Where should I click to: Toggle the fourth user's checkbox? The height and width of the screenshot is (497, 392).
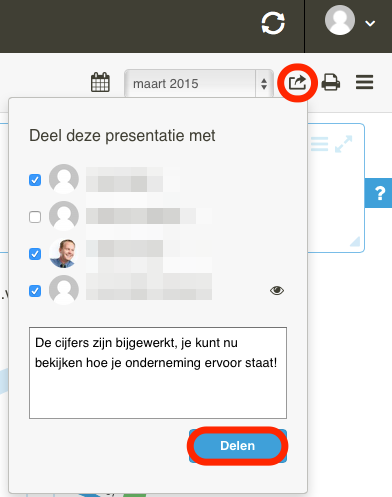35,291
